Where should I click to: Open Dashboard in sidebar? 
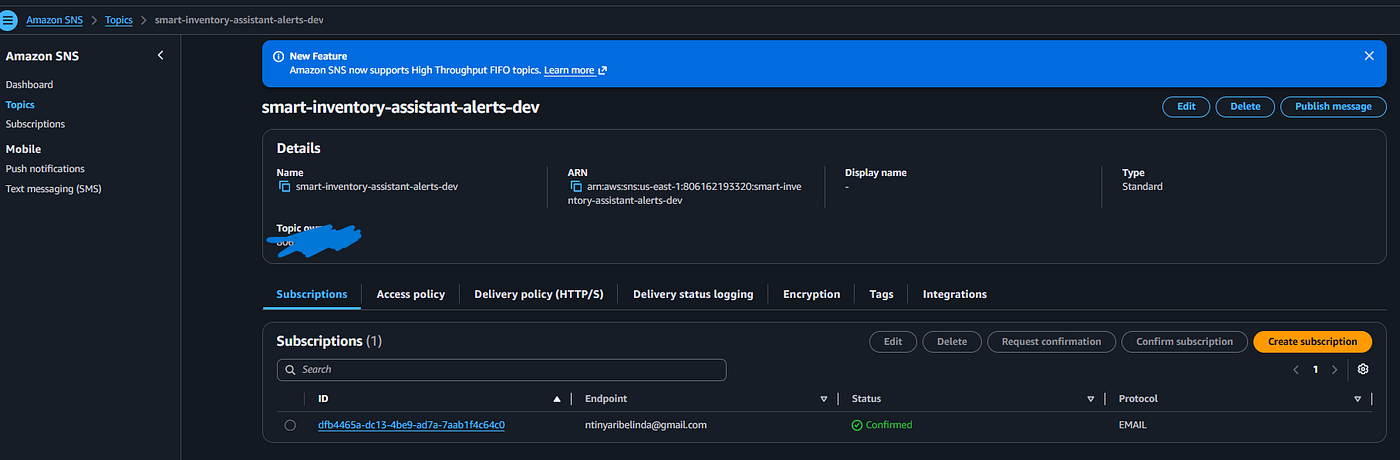29,85
